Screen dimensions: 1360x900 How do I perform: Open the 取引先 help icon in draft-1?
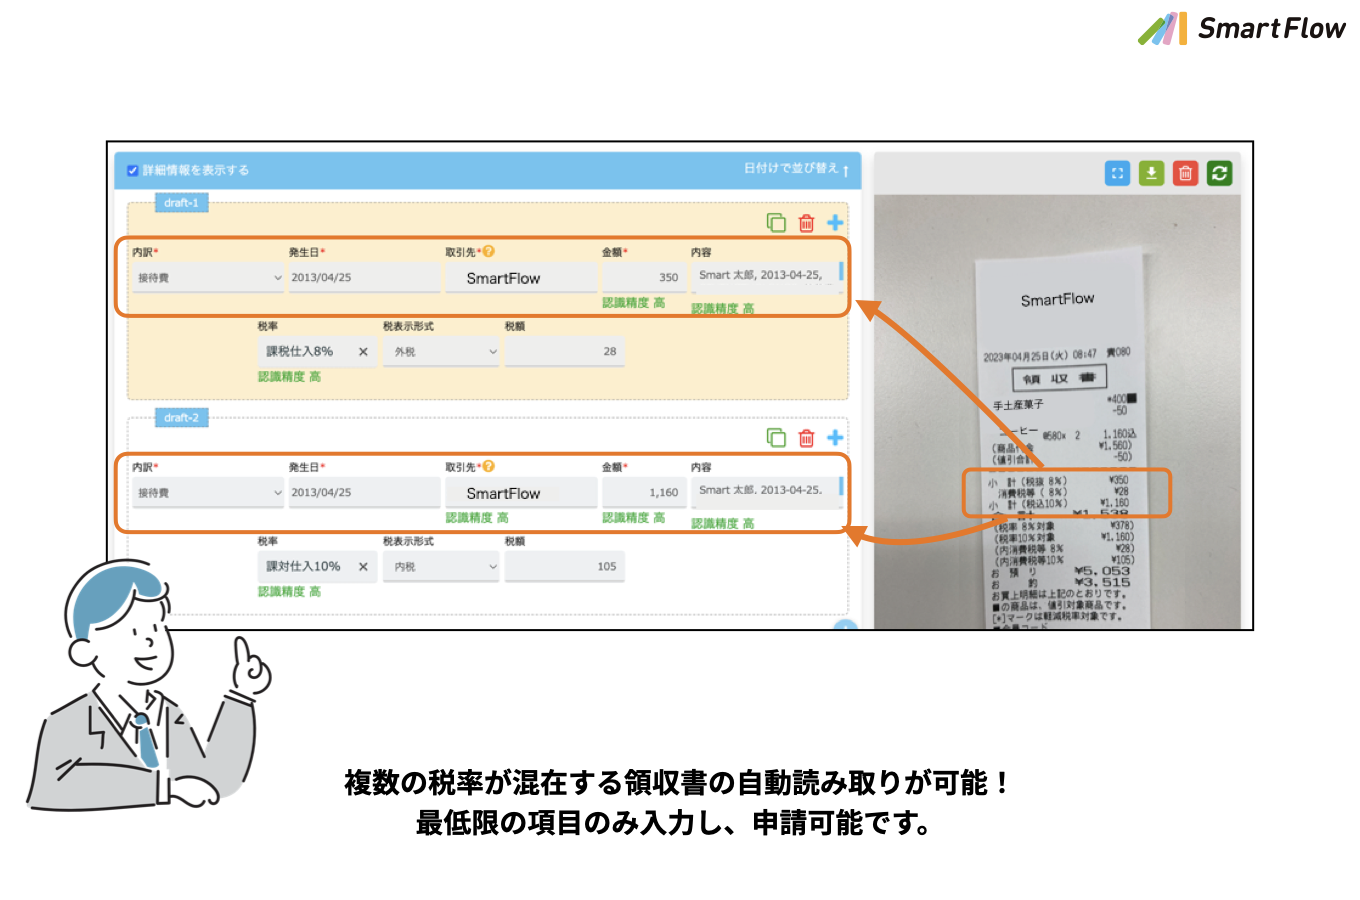(x=489, y=251)
